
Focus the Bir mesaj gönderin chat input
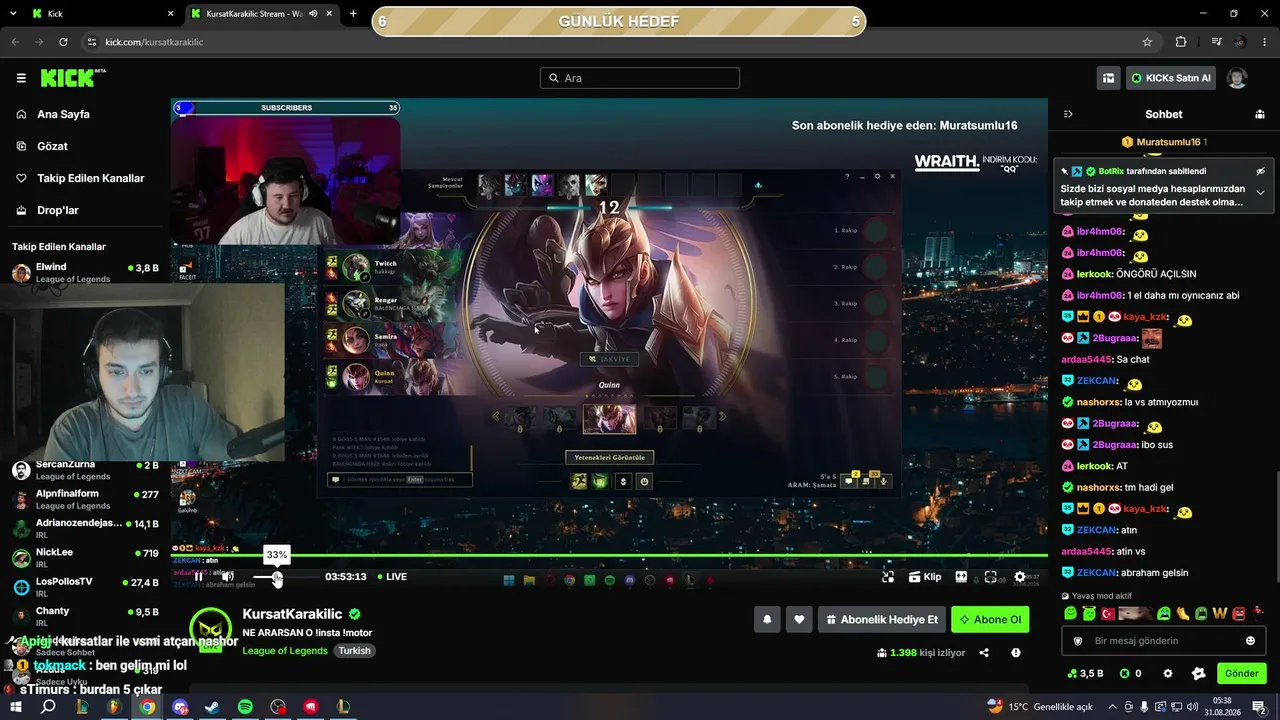tap(1163, 641)
